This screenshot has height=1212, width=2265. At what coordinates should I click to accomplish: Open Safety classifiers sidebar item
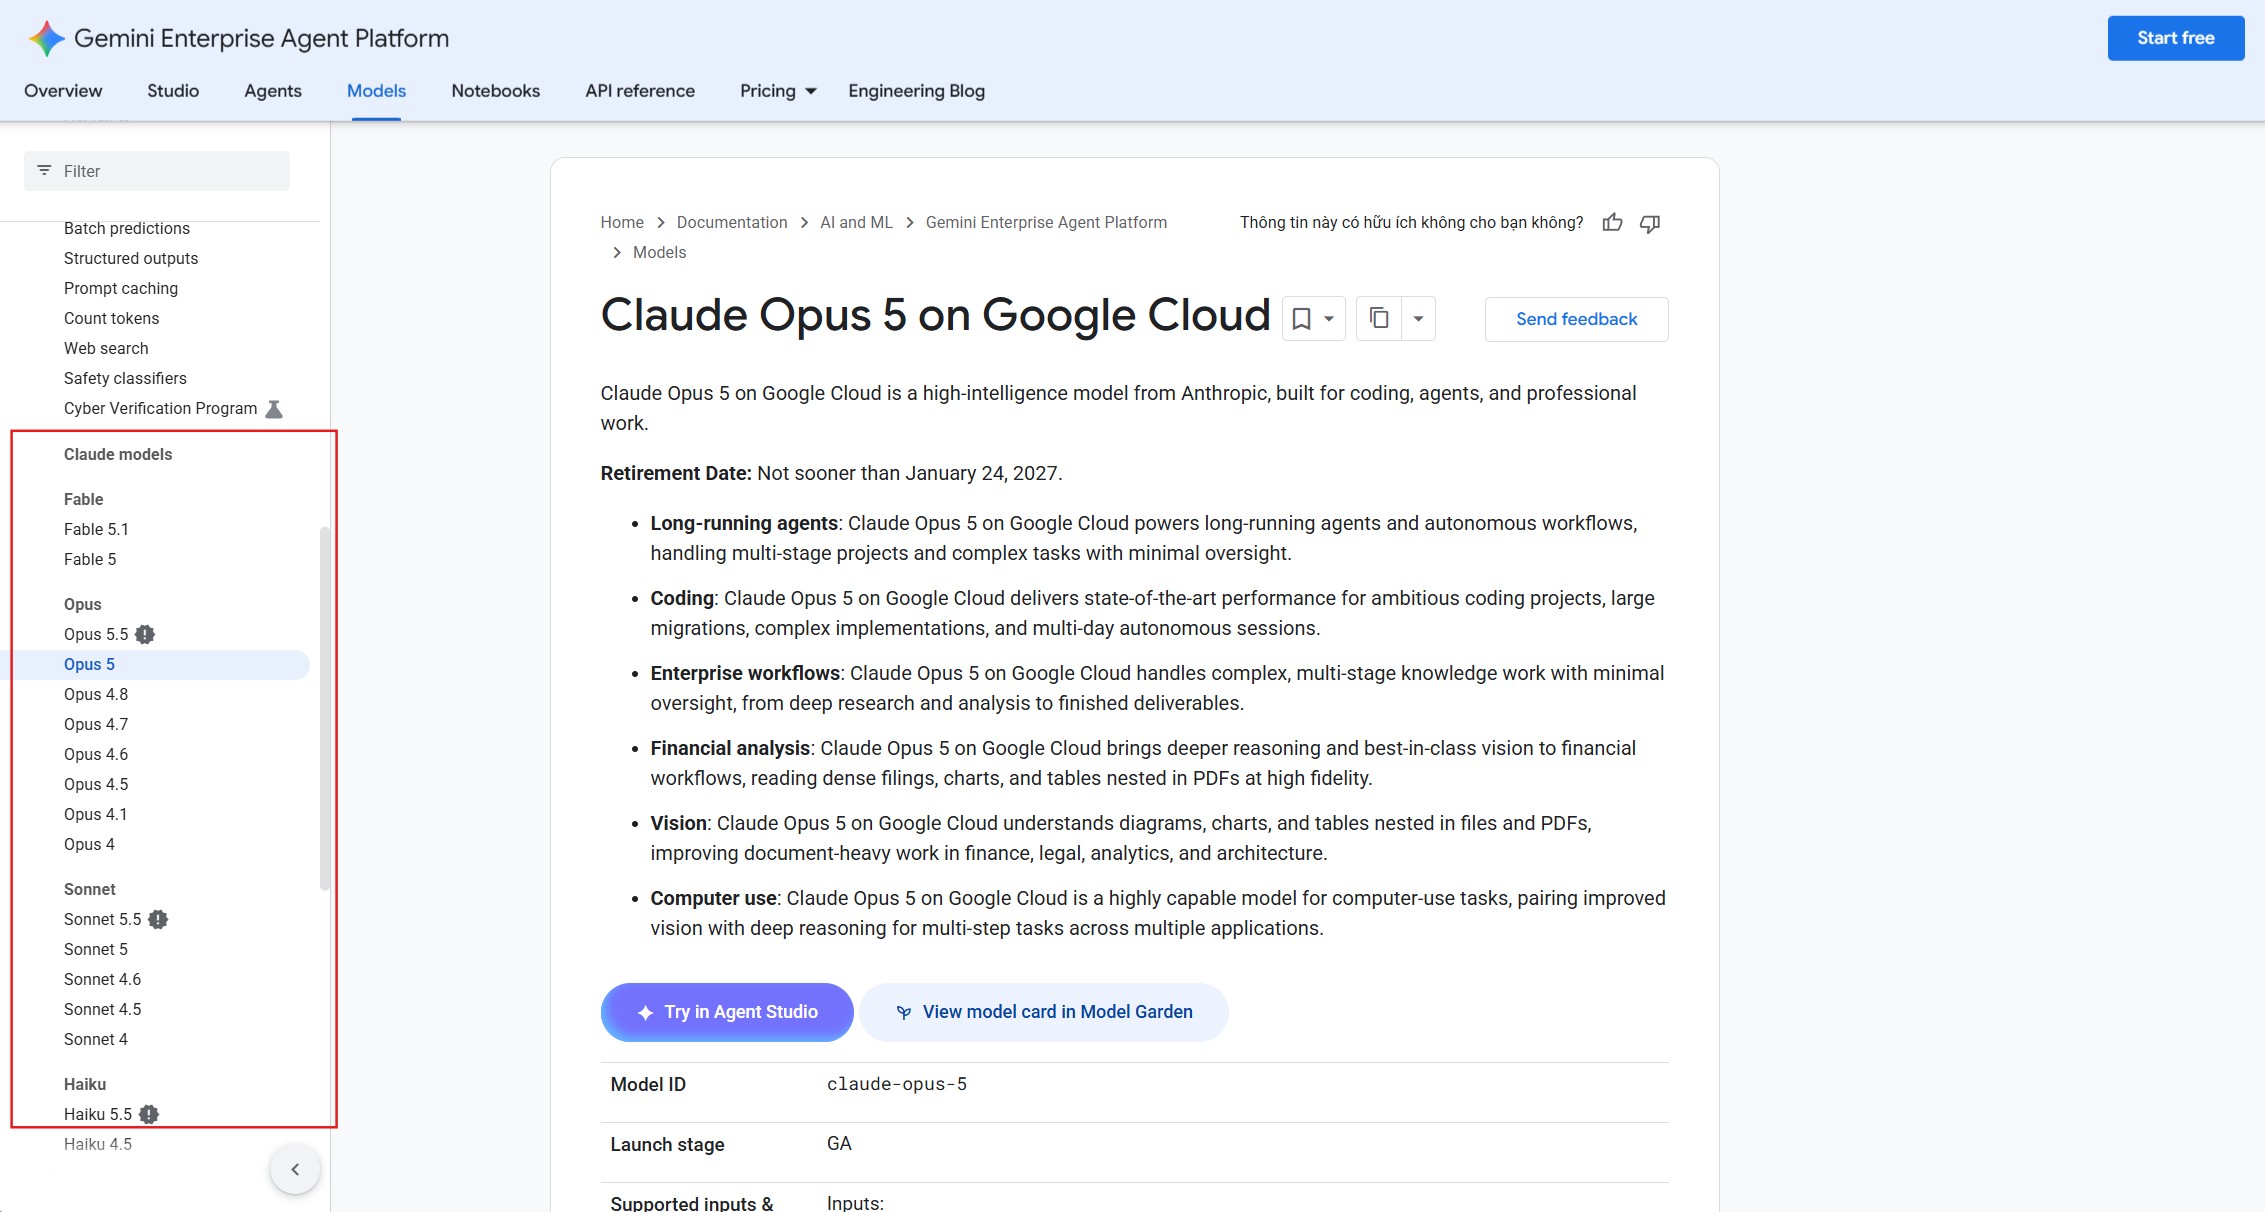pyautogui.click(x=125, y=378)
